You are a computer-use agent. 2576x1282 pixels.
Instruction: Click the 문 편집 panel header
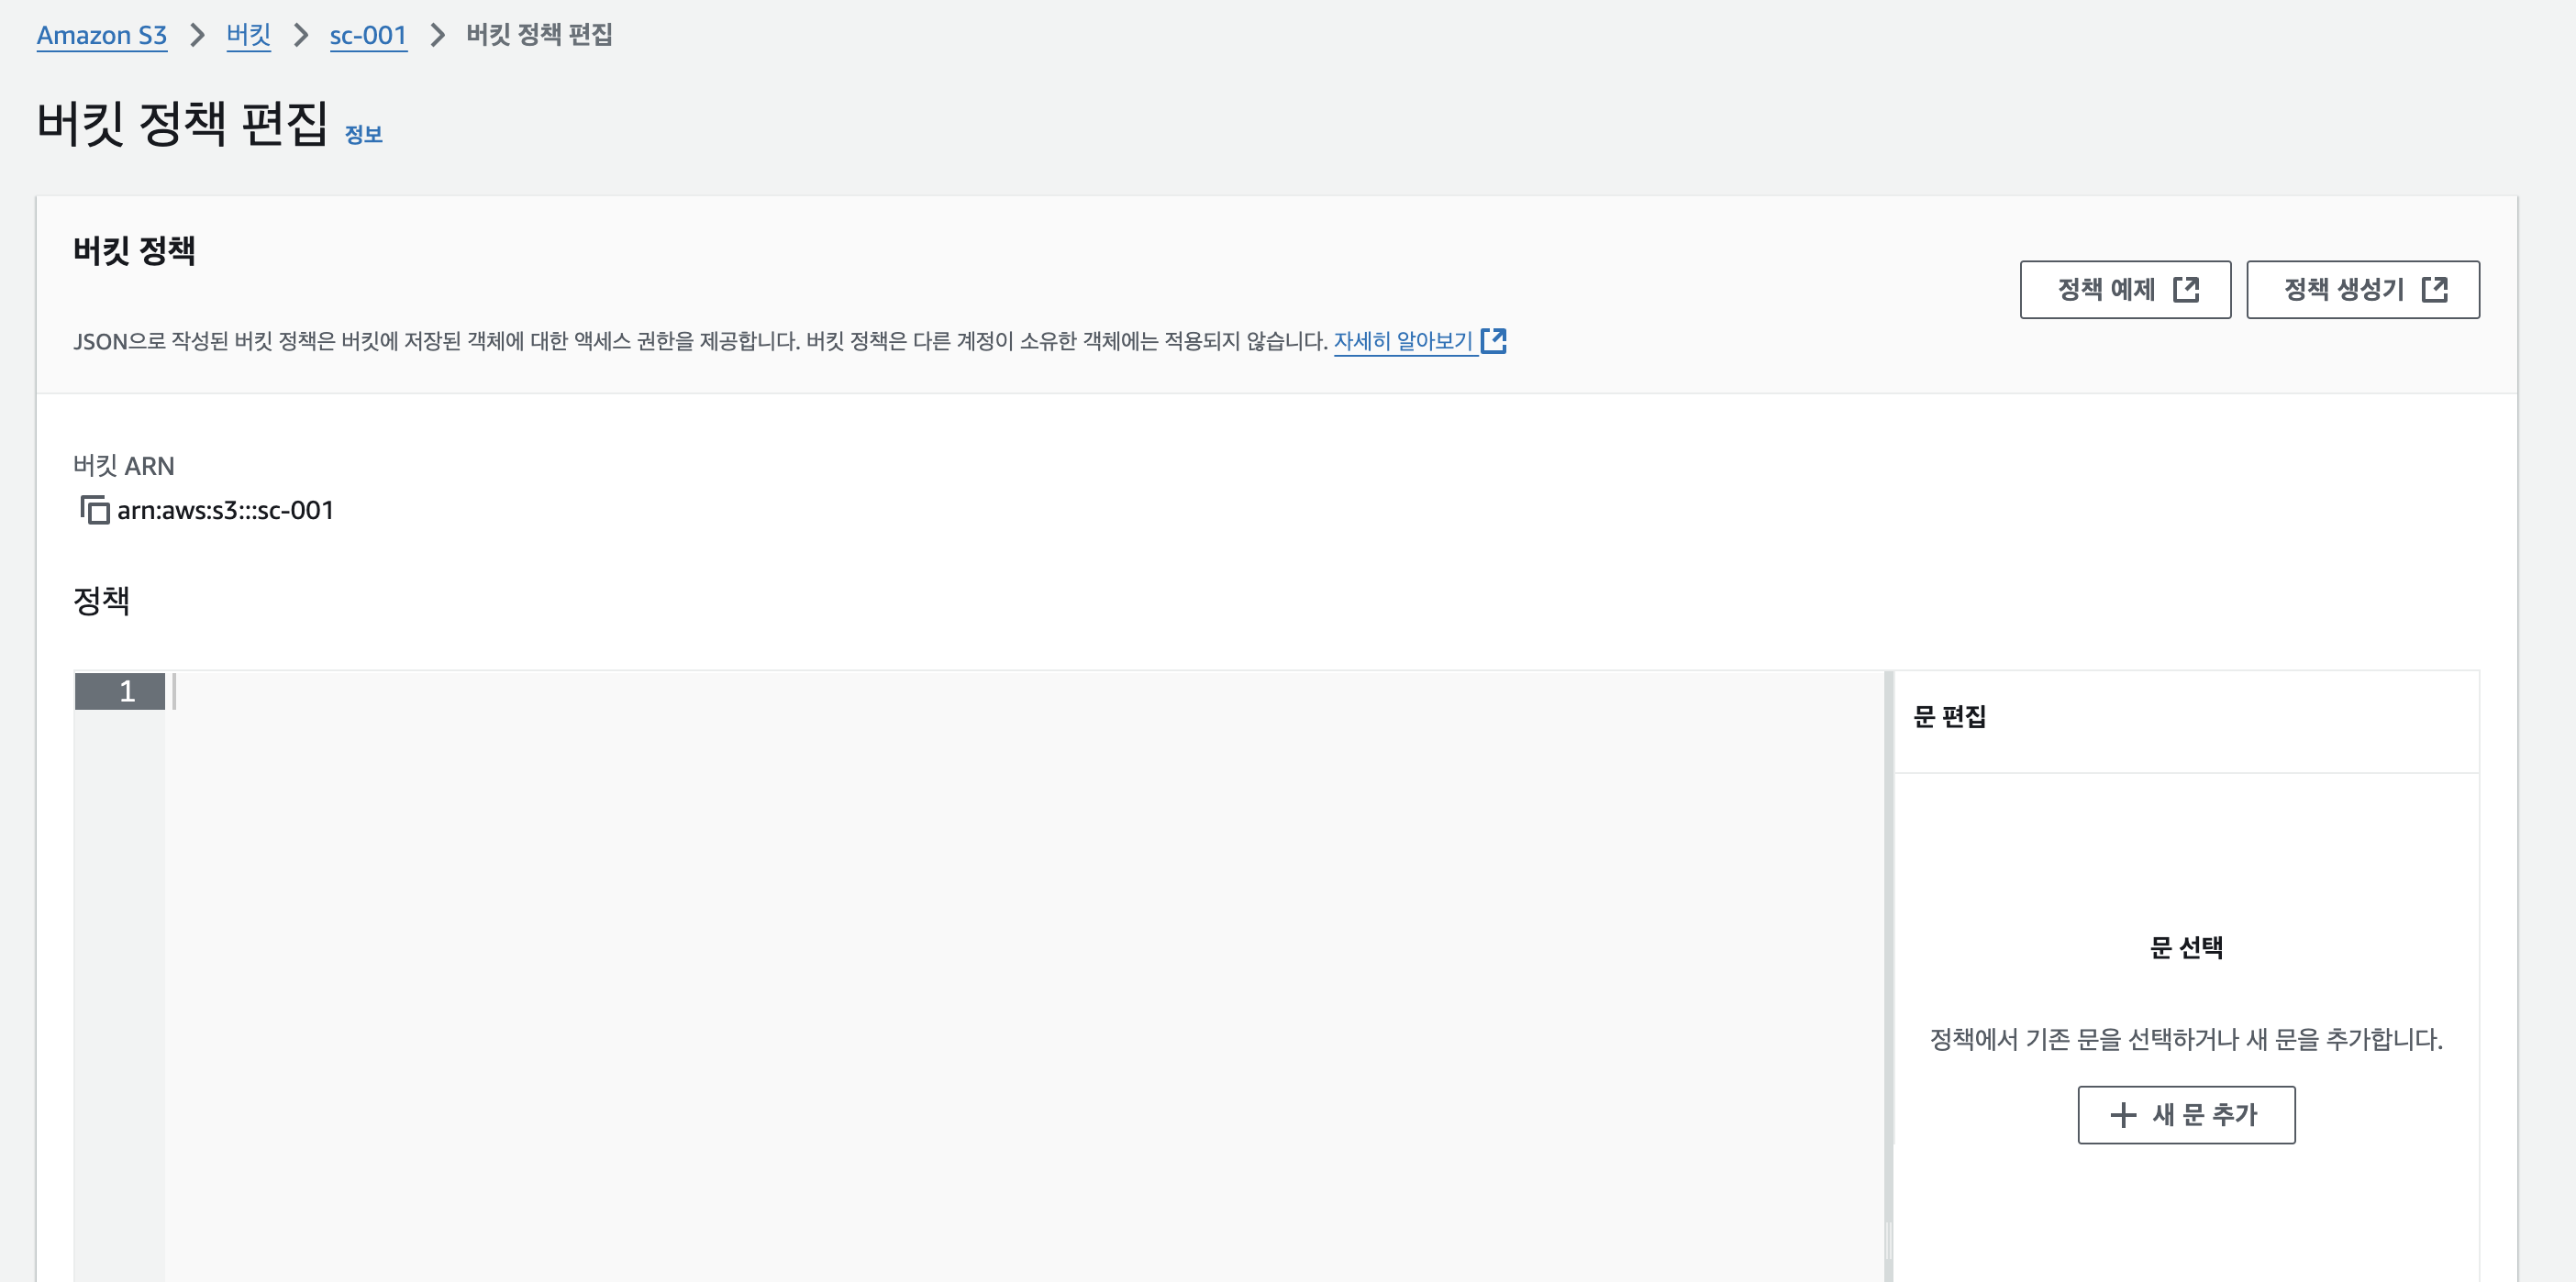(1949, 716)
